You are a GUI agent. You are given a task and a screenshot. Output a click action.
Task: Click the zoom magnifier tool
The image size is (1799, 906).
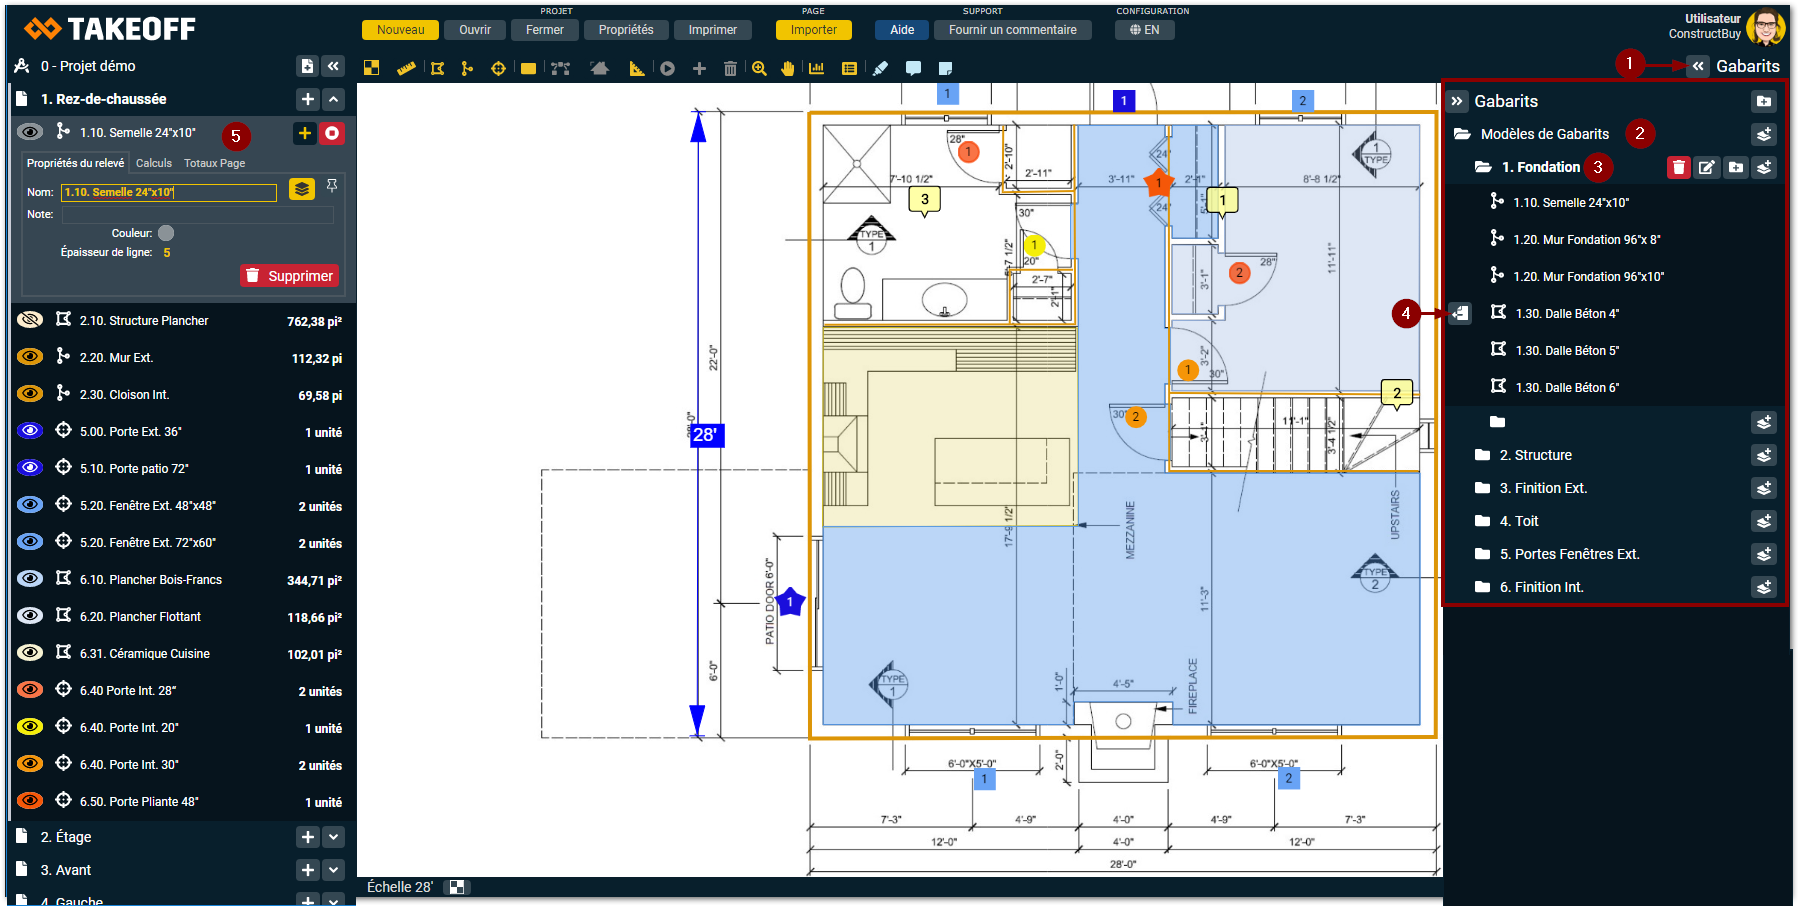tap(759, 68)
